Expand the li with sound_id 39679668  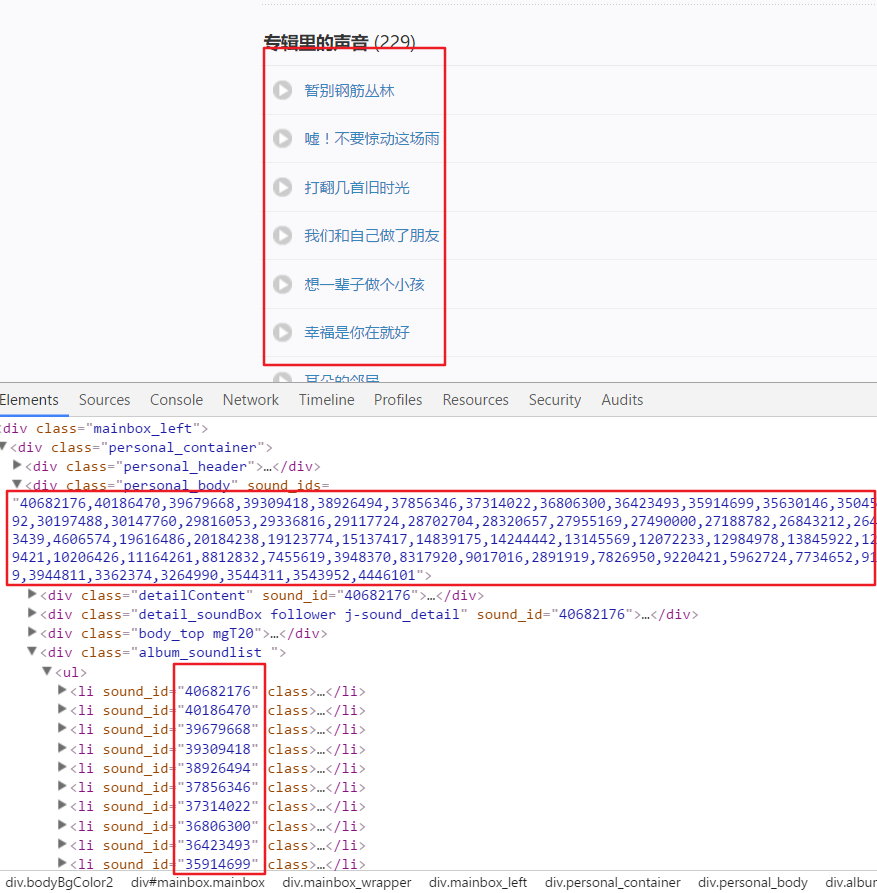pyautogui.click(x=62, y=728)
